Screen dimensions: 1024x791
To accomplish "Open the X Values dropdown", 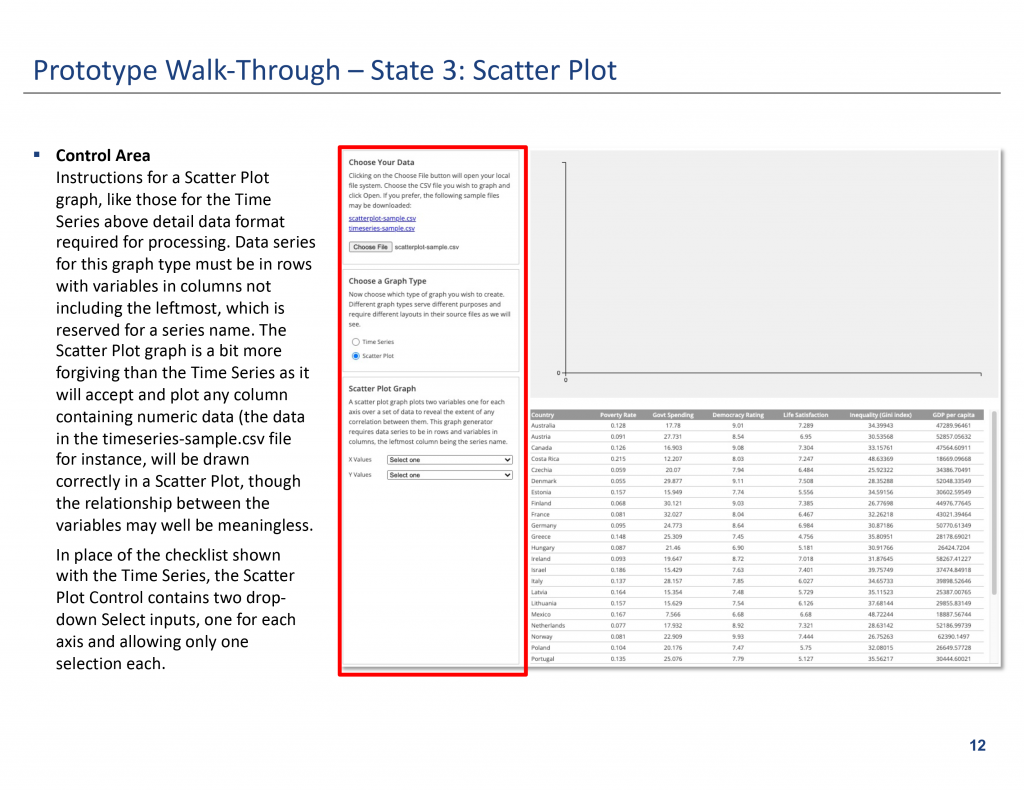I will point(449,460).
